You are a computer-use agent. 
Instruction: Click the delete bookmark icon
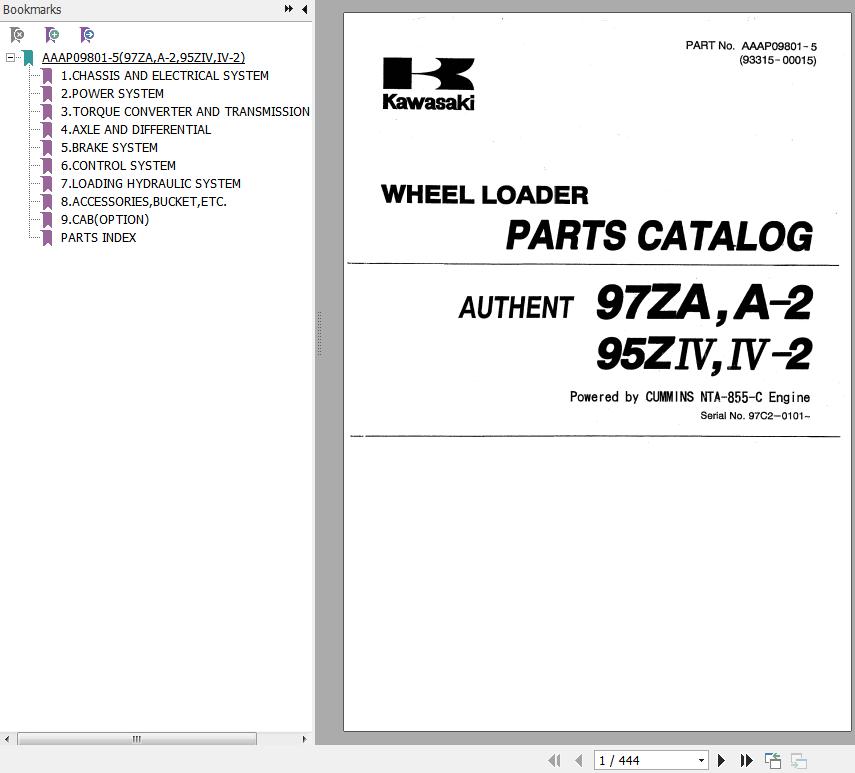(17, 35)
